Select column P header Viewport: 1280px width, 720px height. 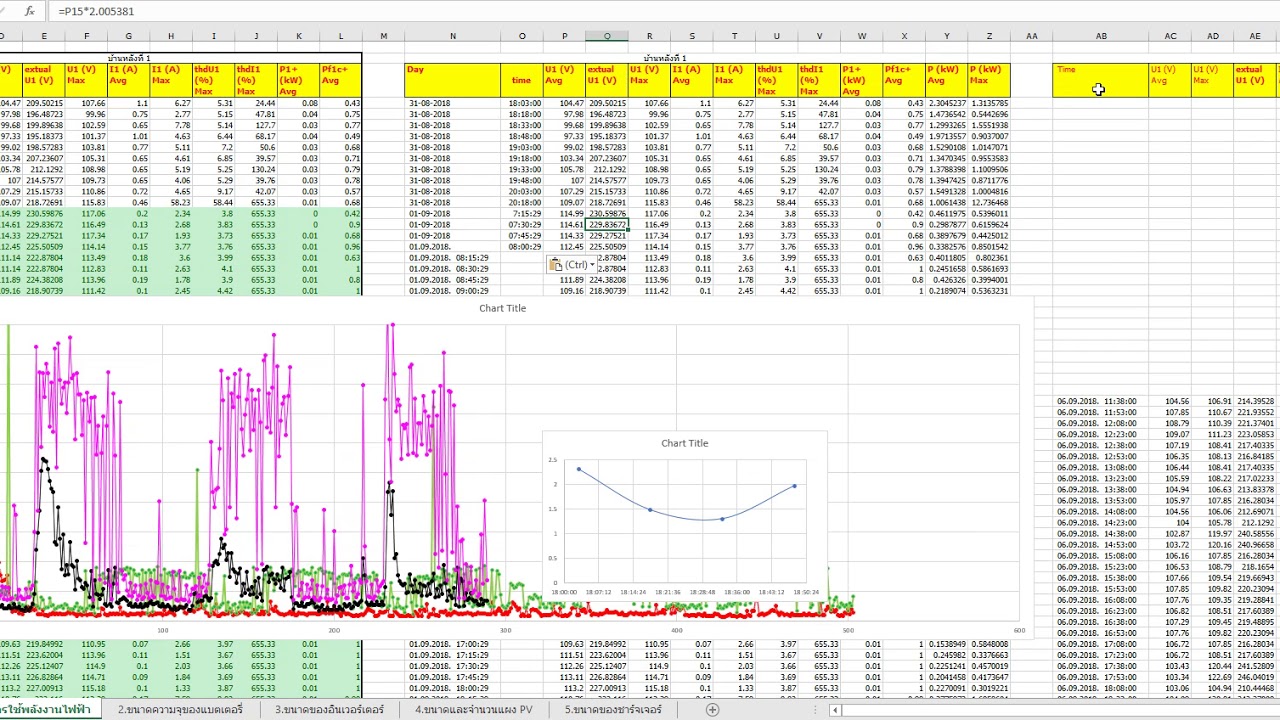(x=564, y=36)
